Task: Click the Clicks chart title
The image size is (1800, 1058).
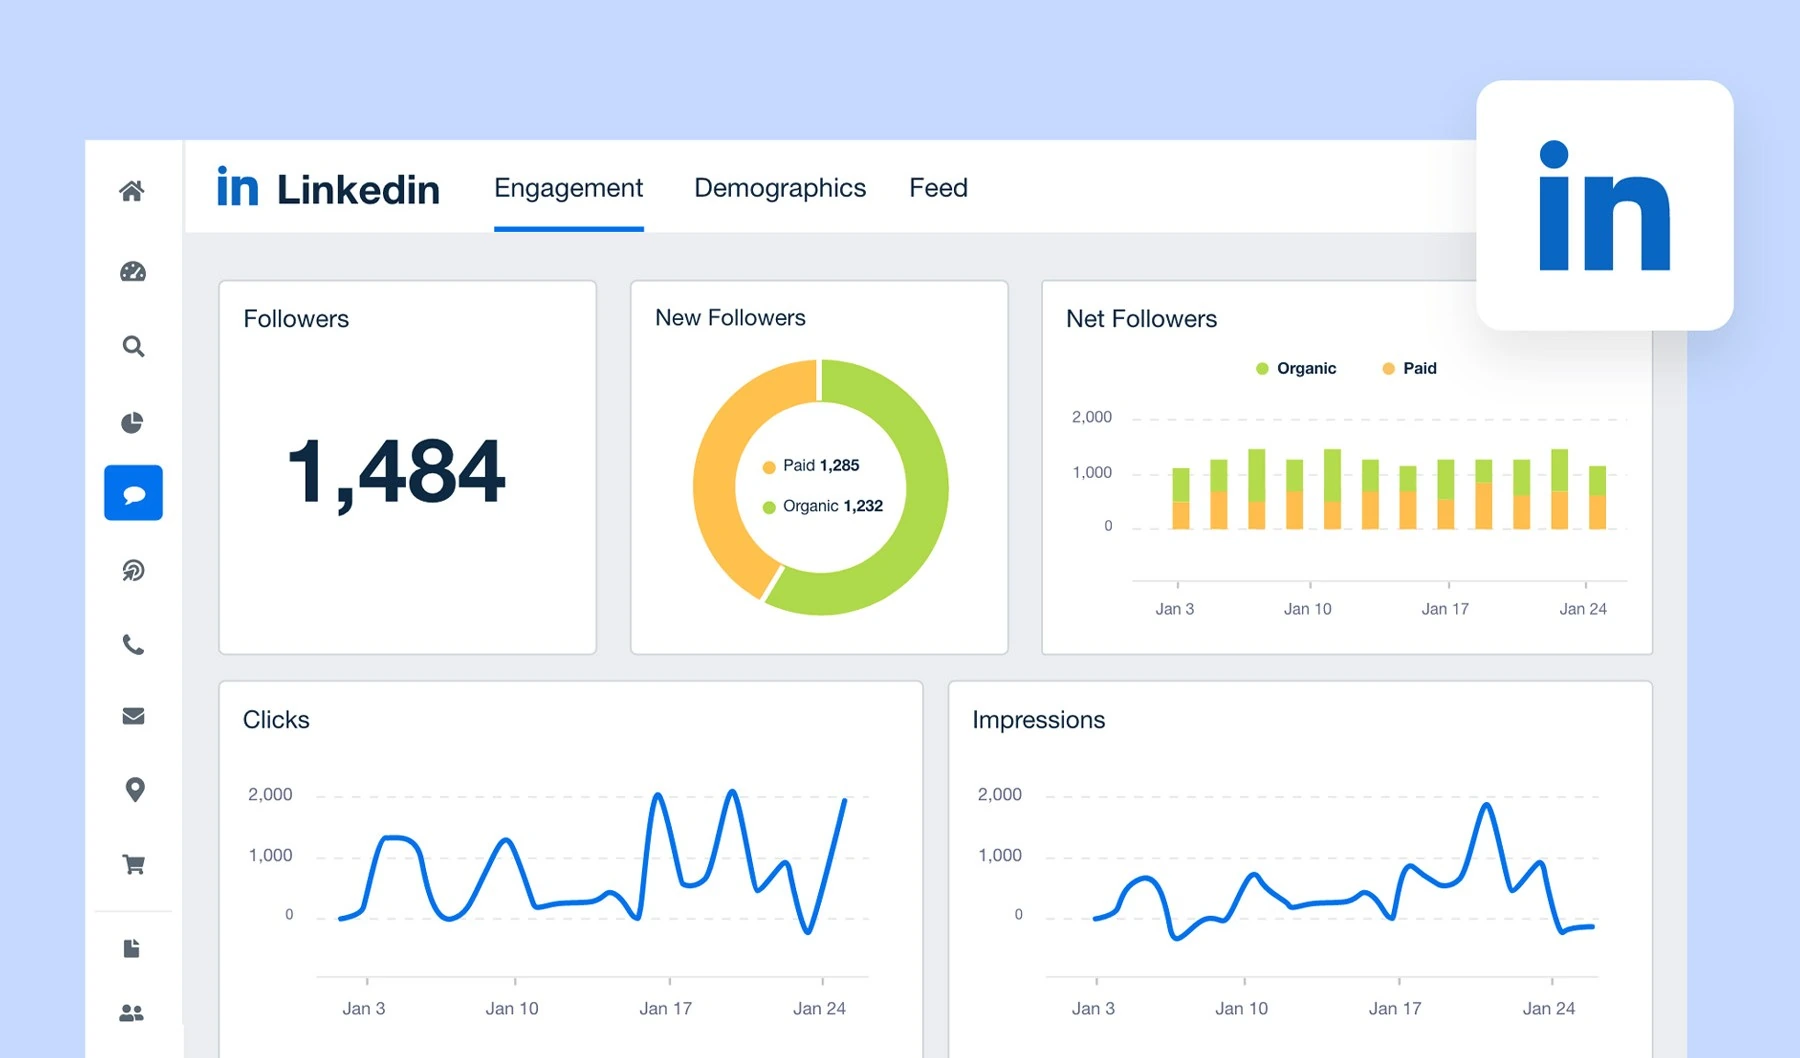Action: click(x=276, y=720)
